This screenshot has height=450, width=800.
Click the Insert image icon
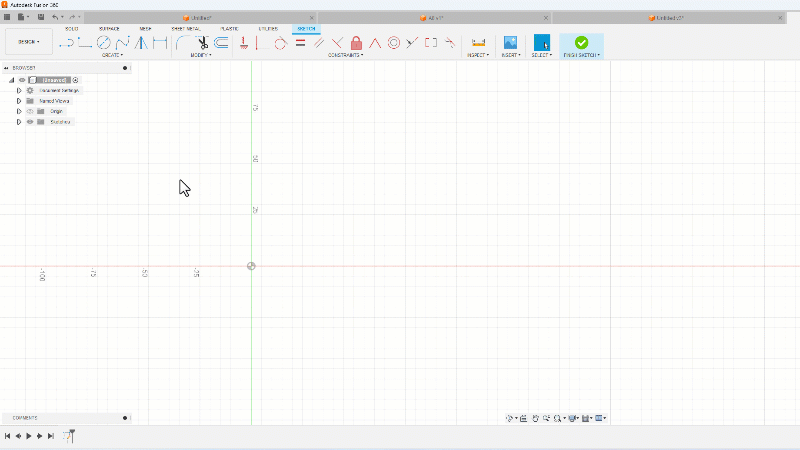point(510,43)
